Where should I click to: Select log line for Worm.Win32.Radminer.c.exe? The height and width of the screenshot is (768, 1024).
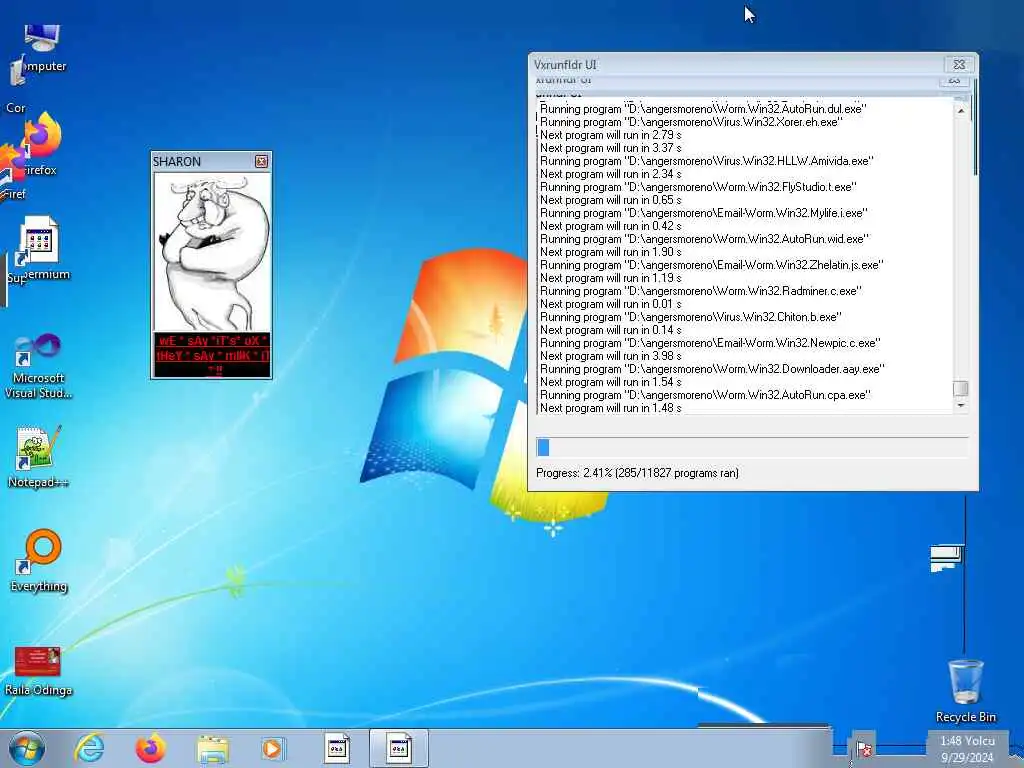[x=701, y=291]
